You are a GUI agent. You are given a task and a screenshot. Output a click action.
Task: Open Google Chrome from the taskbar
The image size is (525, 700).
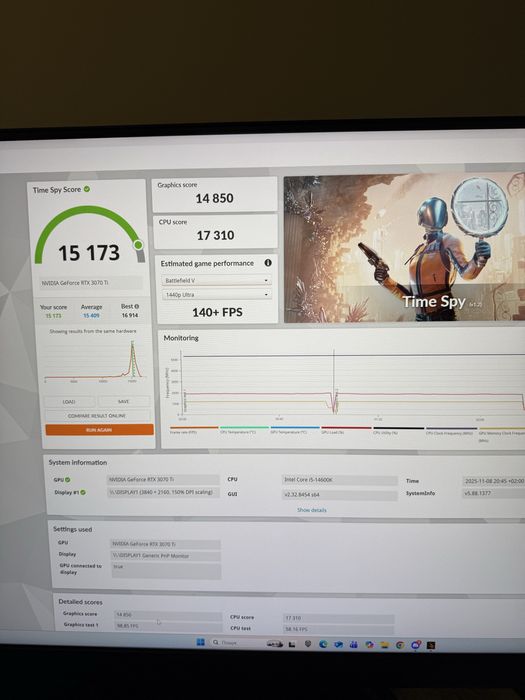point(400,645)
